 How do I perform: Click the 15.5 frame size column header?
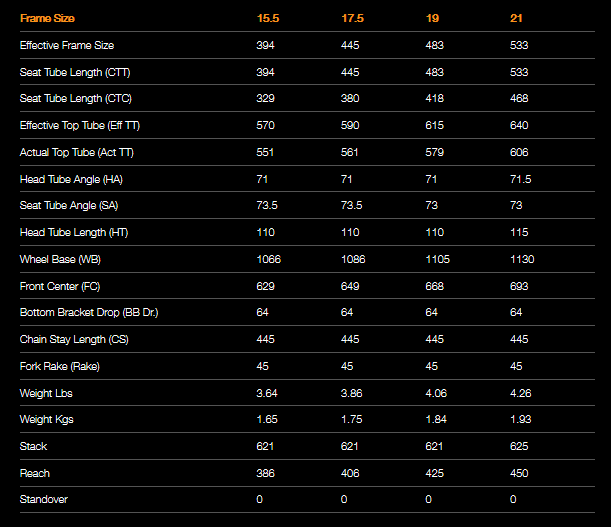click(267, 18)
